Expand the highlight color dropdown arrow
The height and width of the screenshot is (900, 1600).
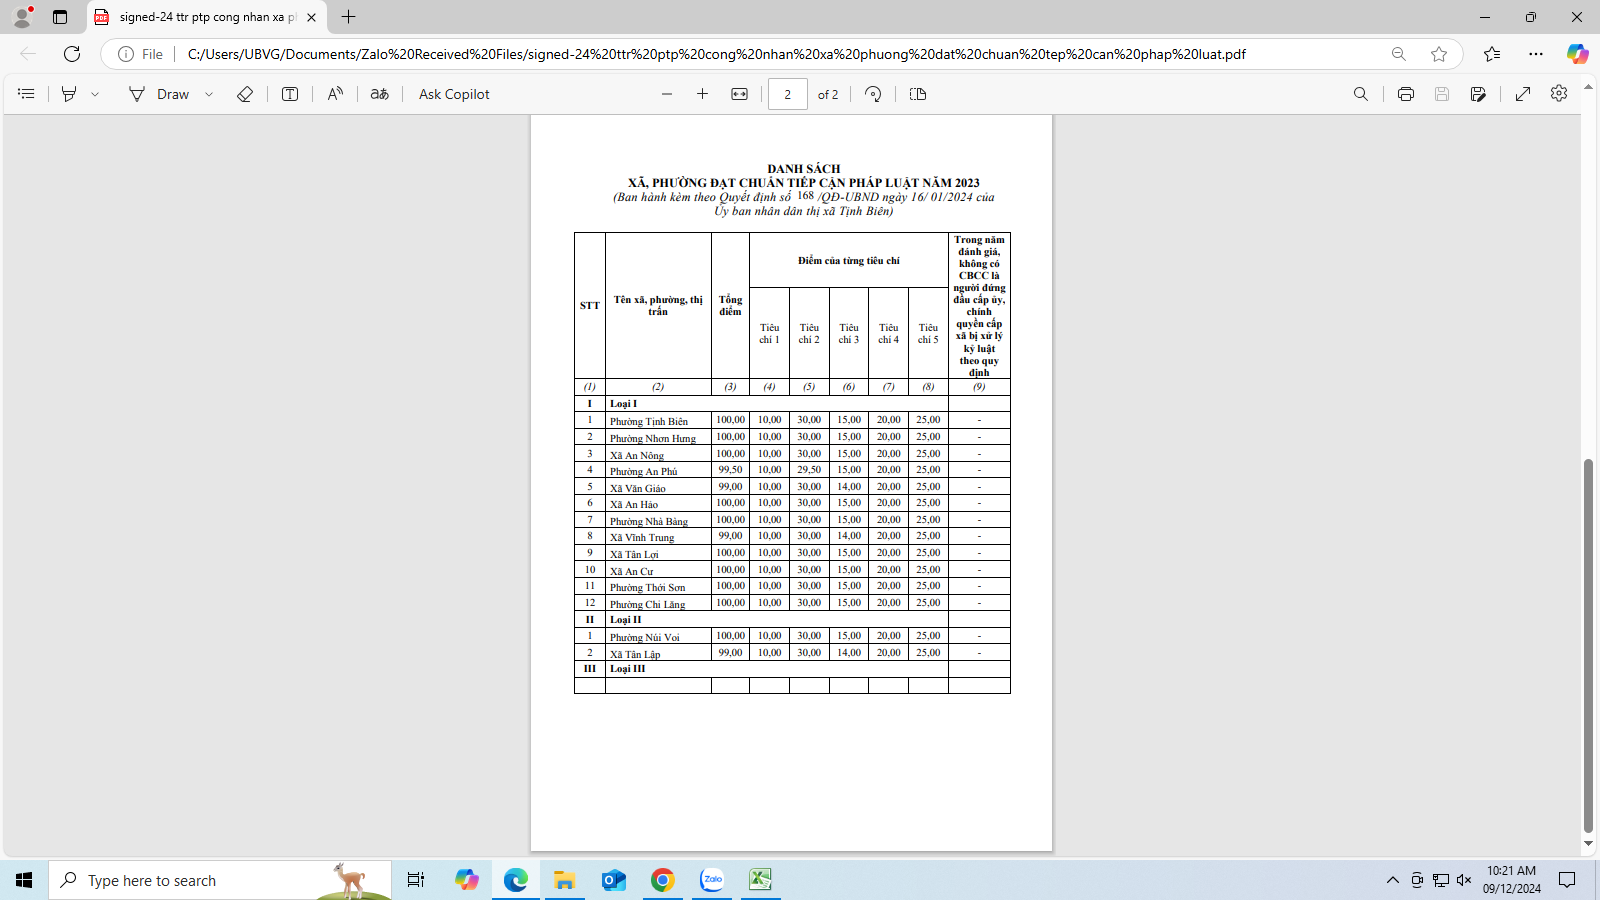pos(95,94)
